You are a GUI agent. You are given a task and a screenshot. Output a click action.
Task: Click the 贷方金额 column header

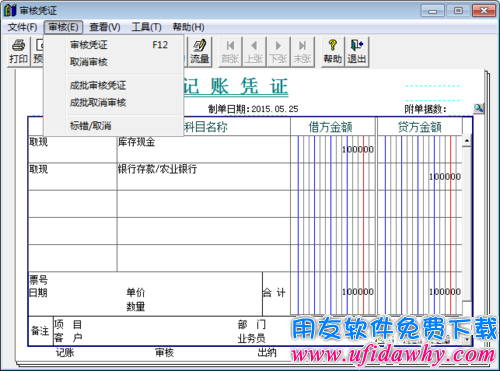pos(420,127)
